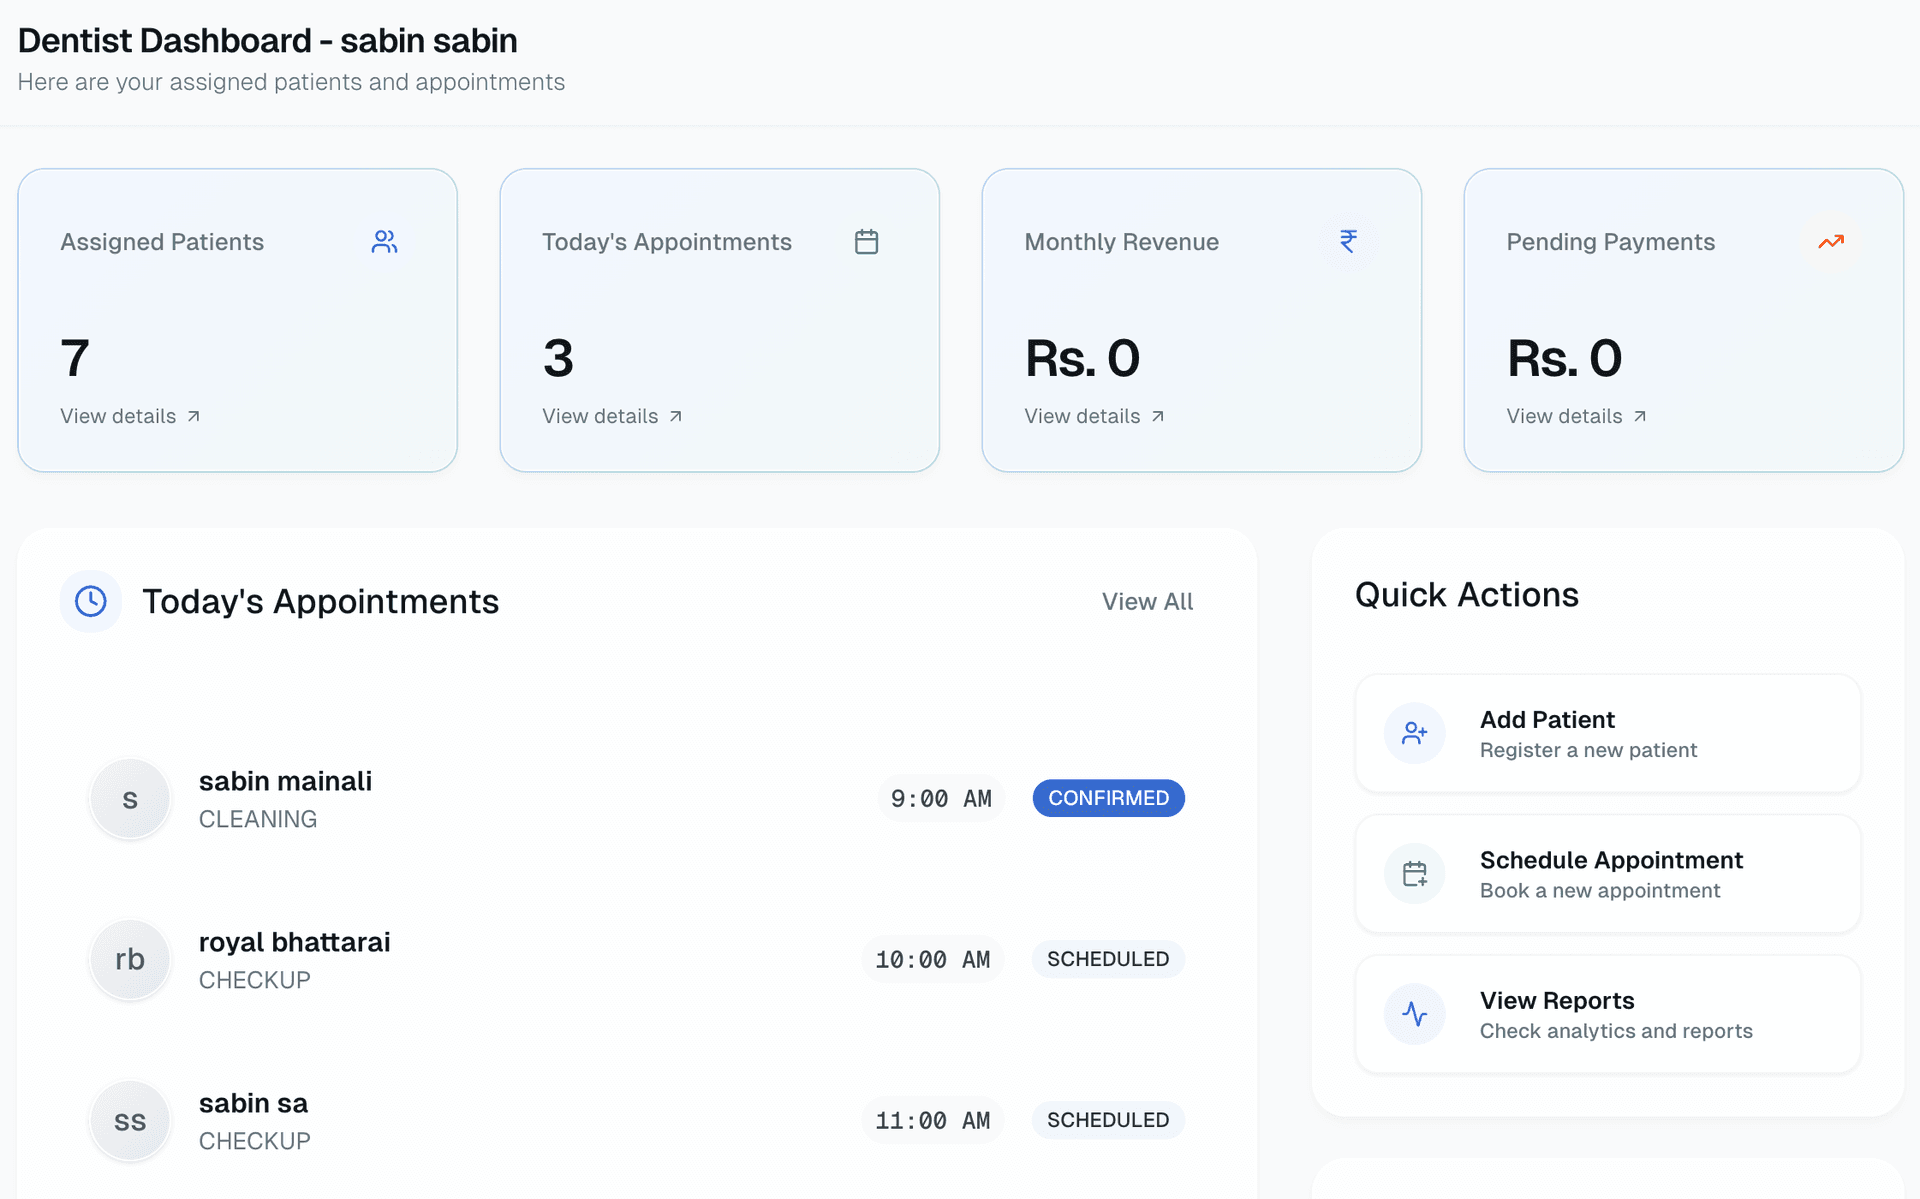Click the clock icon beside Today's Appointments heading

pyautogui.click(x=90, y=601)
